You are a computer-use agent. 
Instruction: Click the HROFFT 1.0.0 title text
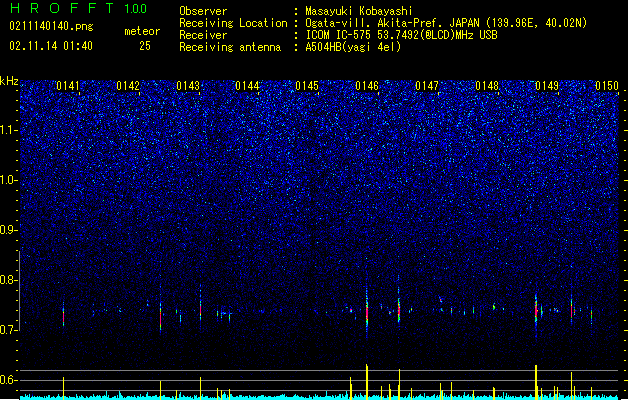(79, 8)
